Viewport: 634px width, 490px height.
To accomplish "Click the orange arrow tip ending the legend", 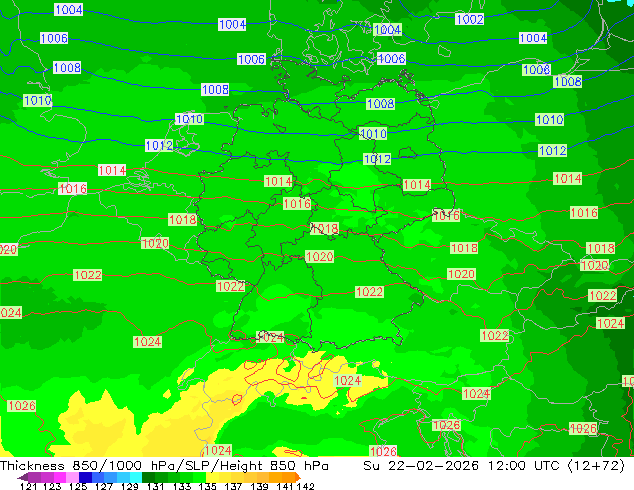I will pos(298,477).
